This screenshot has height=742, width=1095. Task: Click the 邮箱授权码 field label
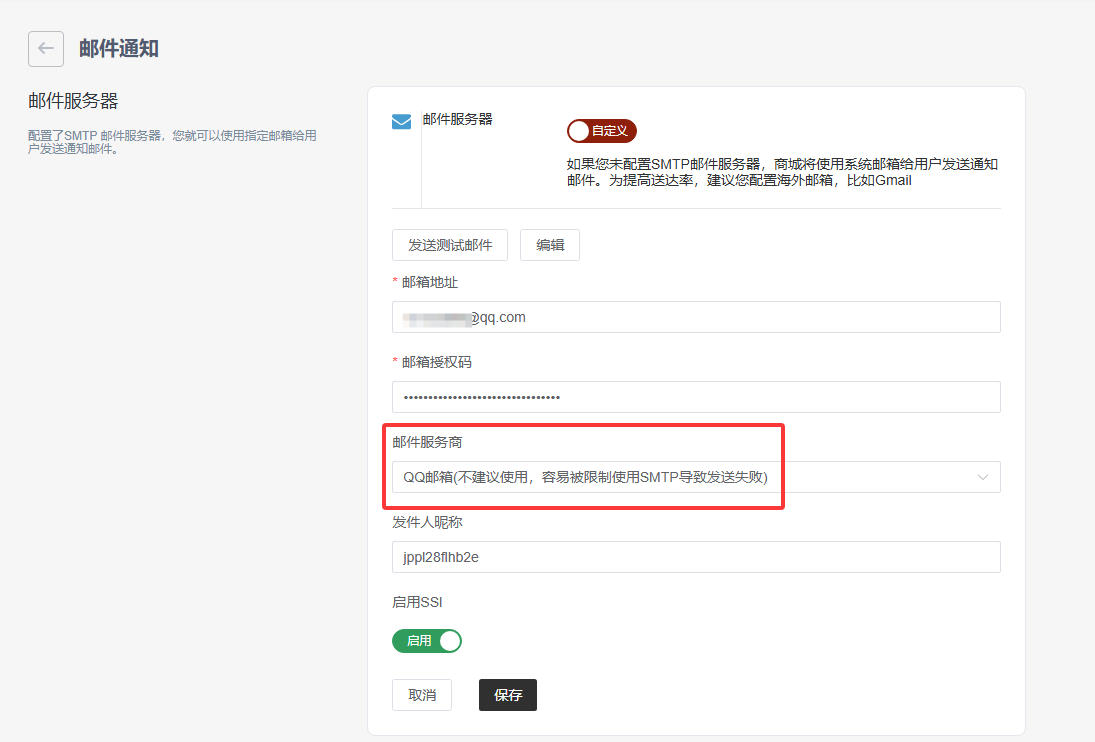pos(436,362)
